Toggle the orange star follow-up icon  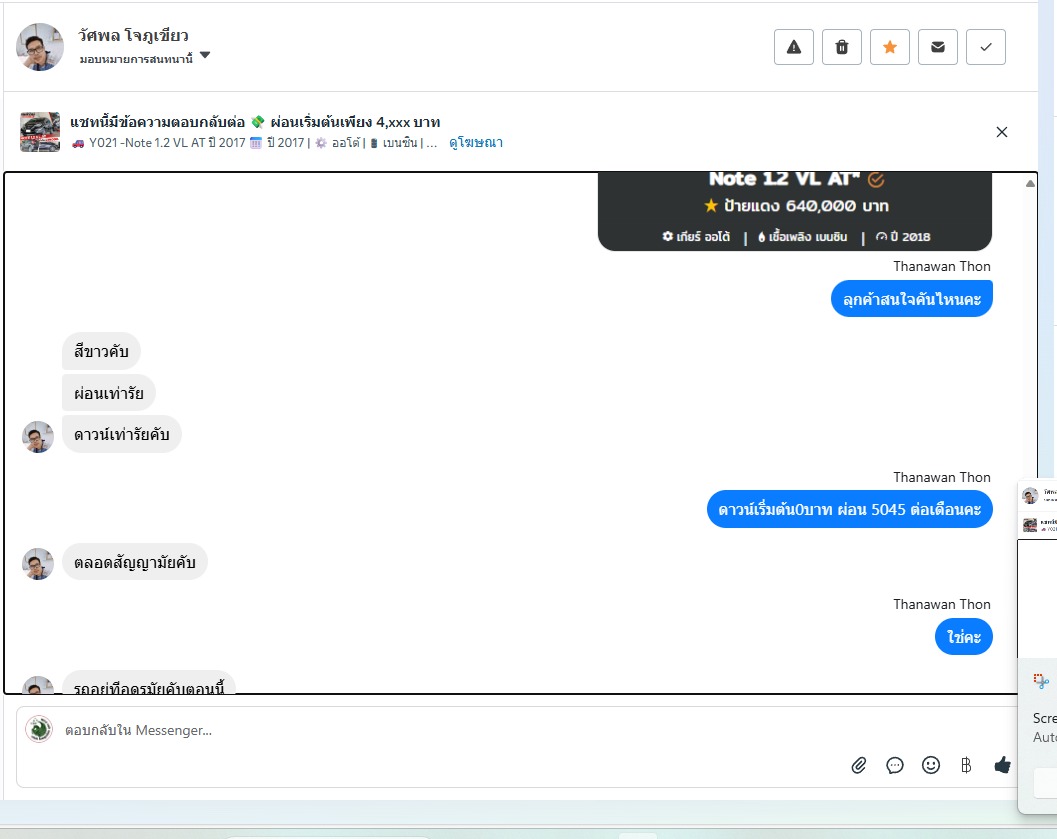(890, 47)
